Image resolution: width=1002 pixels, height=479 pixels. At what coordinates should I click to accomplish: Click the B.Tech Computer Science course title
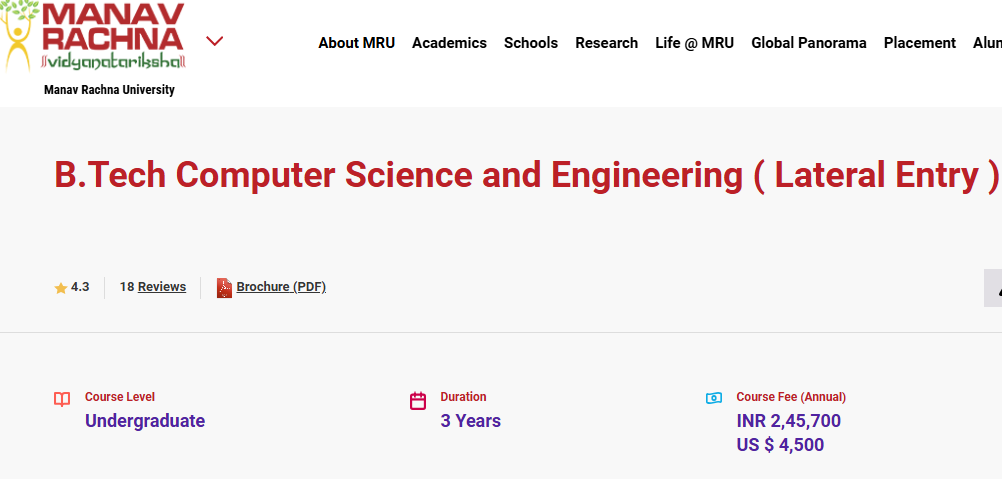pyautogui.click(x=527, y=174)
